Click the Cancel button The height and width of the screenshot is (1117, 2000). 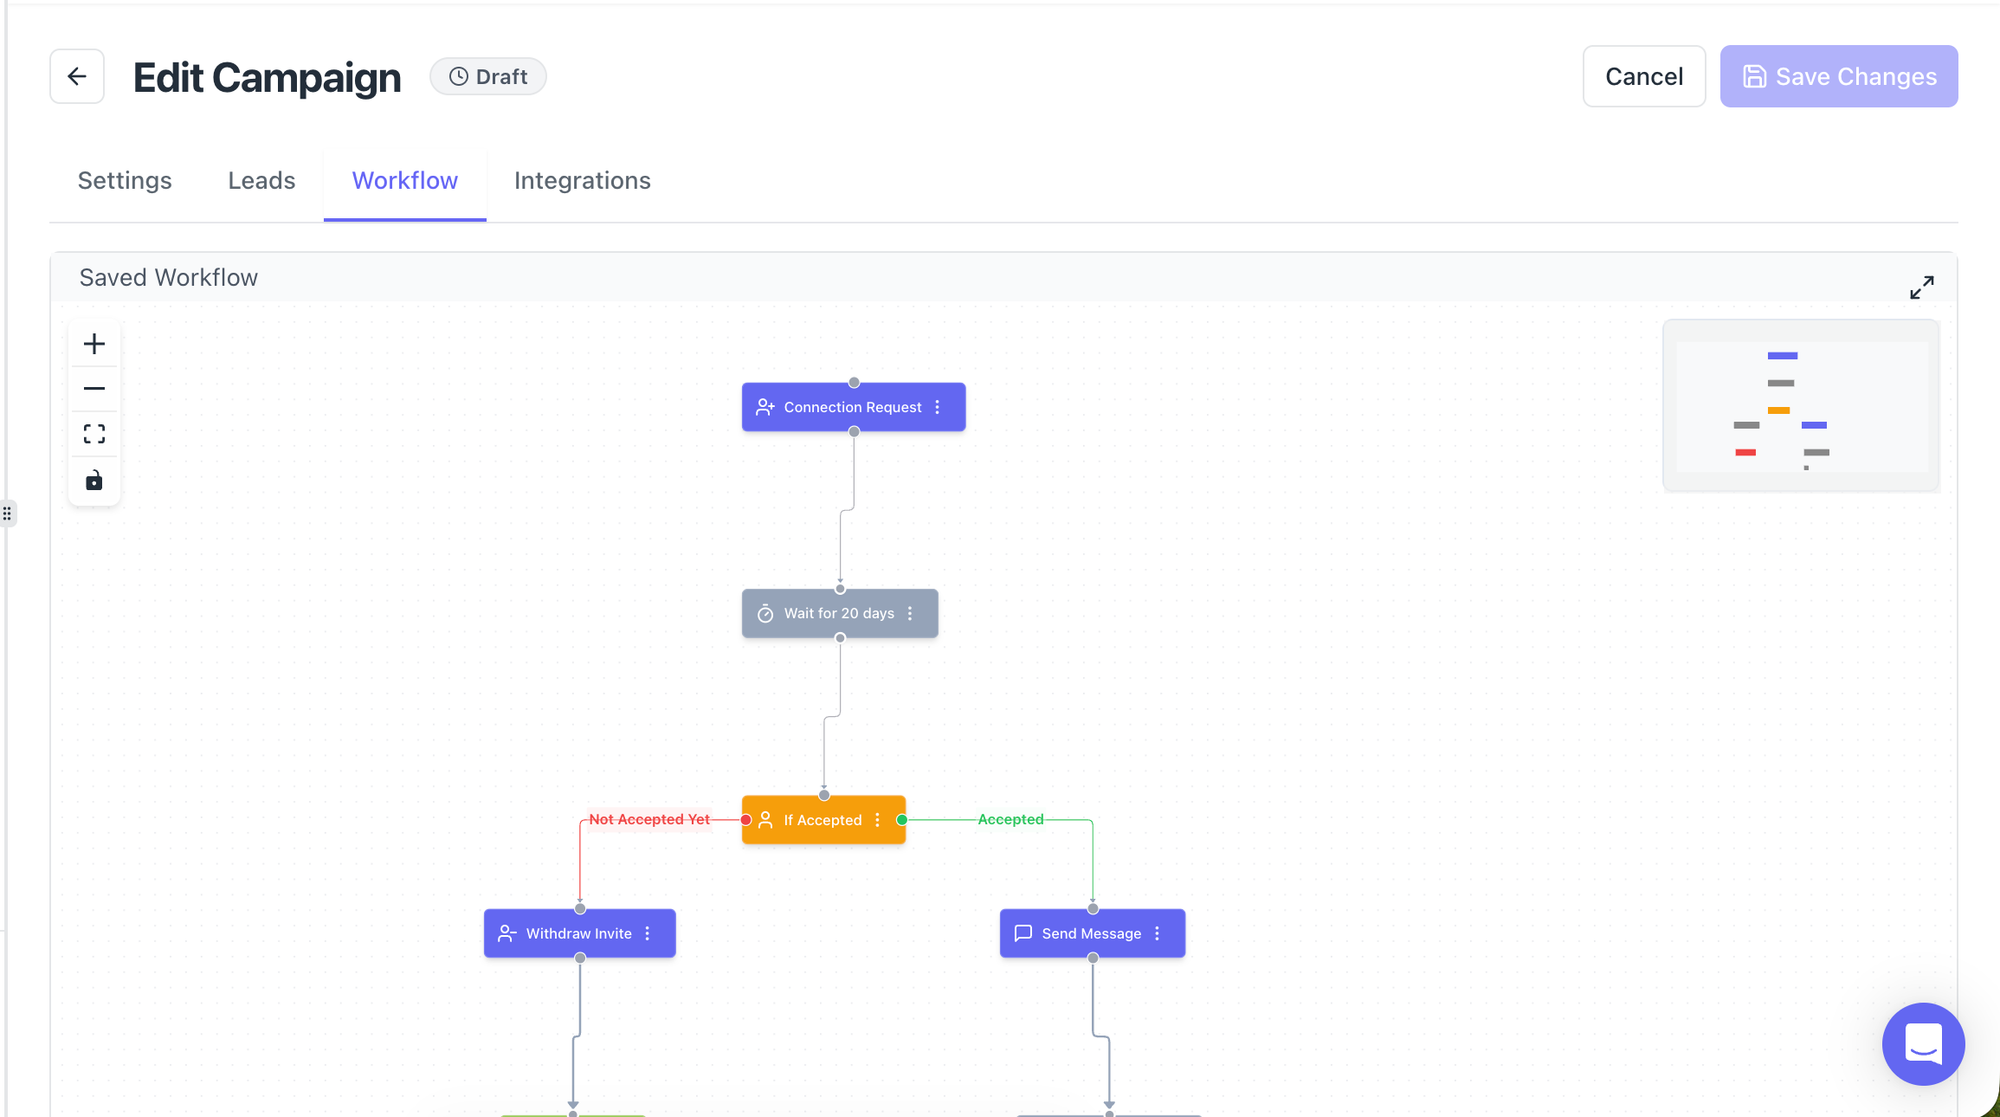pos(1643,76)
